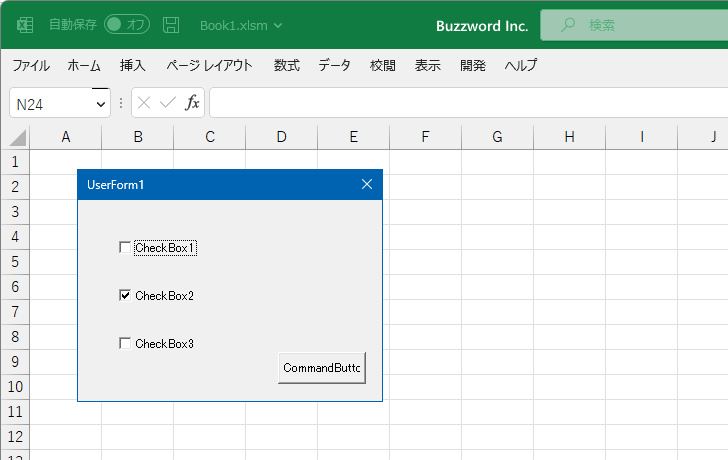The image size is (728, 460).
Task: Select row 12 header
Action: pos(15,437)
